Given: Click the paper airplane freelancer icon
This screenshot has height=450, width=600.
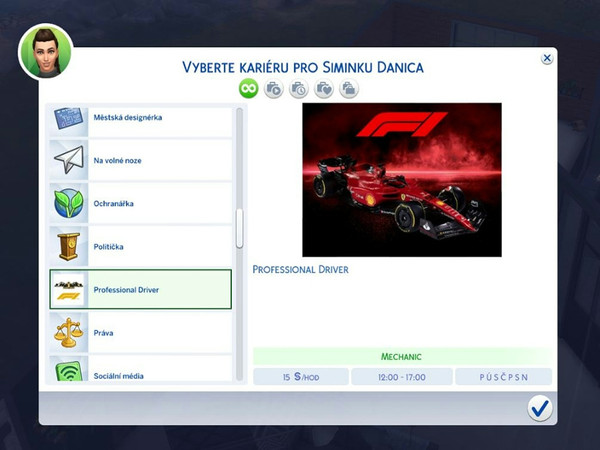Looking at the screenshot, I should pos(69,160).
